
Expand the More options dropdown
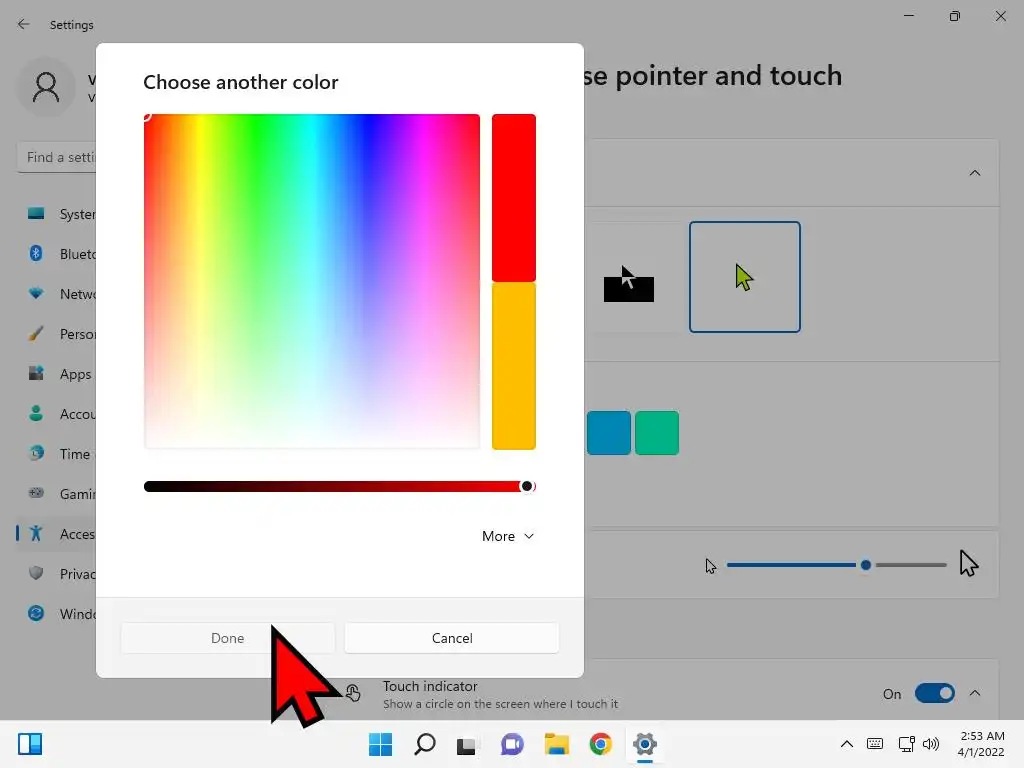click(x=508, y=536)
